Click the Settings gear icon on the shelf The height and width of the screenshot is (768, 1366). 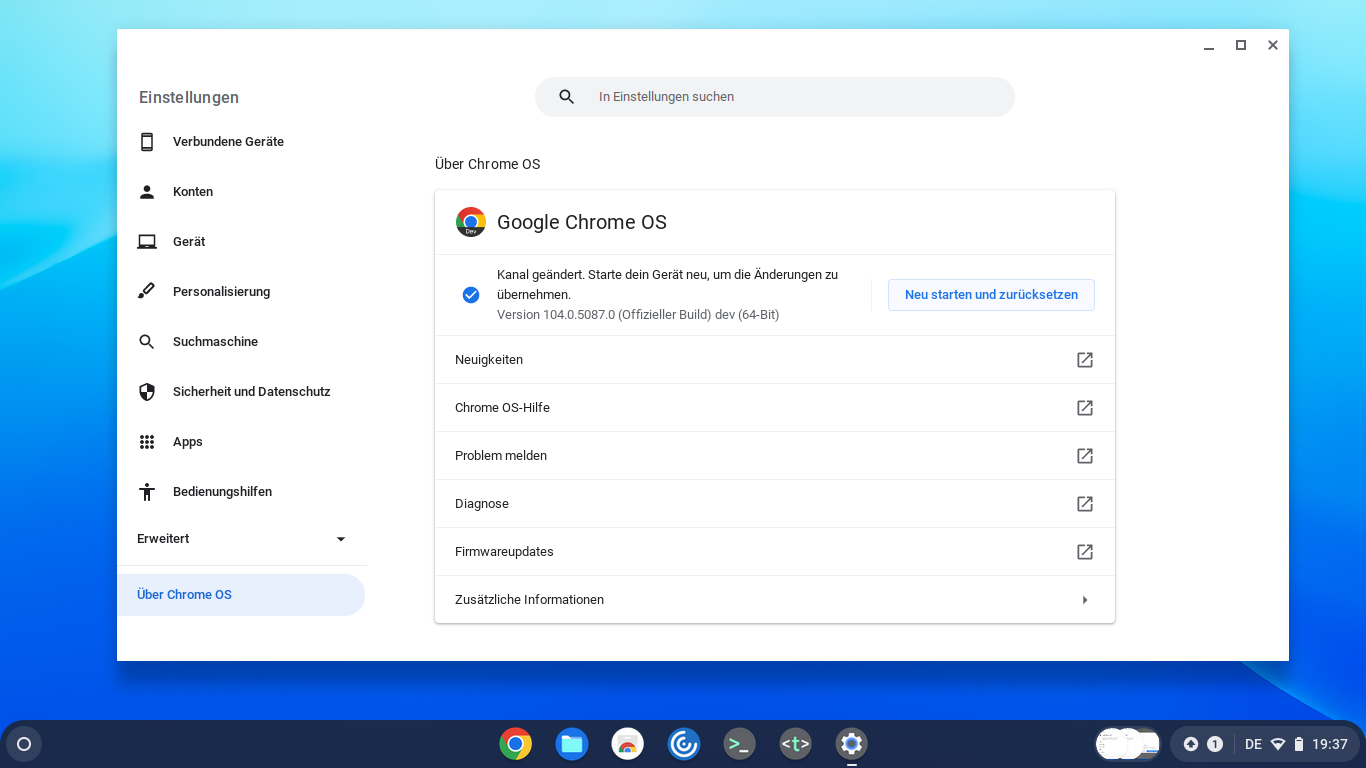coord(852,744)
